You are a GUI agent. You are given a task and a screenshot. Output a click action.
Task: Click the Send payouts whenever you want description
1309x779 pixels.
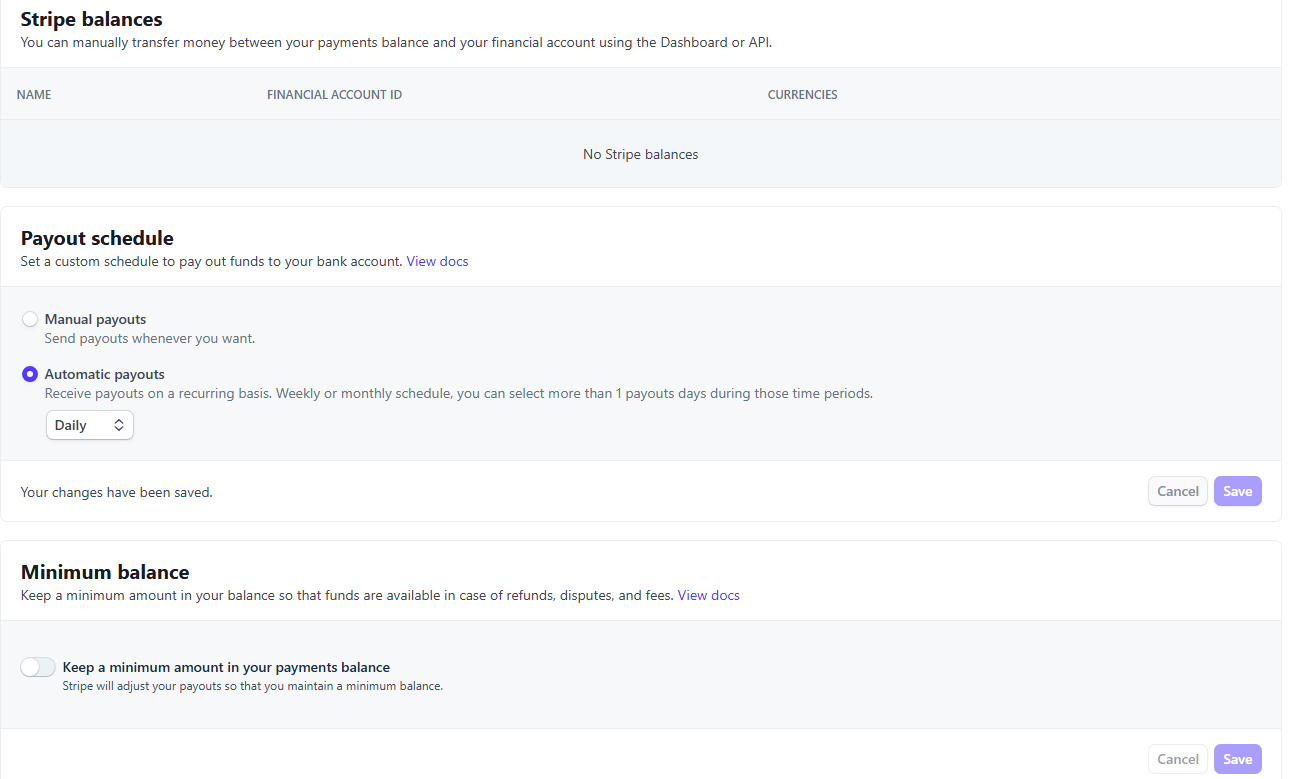150,338
